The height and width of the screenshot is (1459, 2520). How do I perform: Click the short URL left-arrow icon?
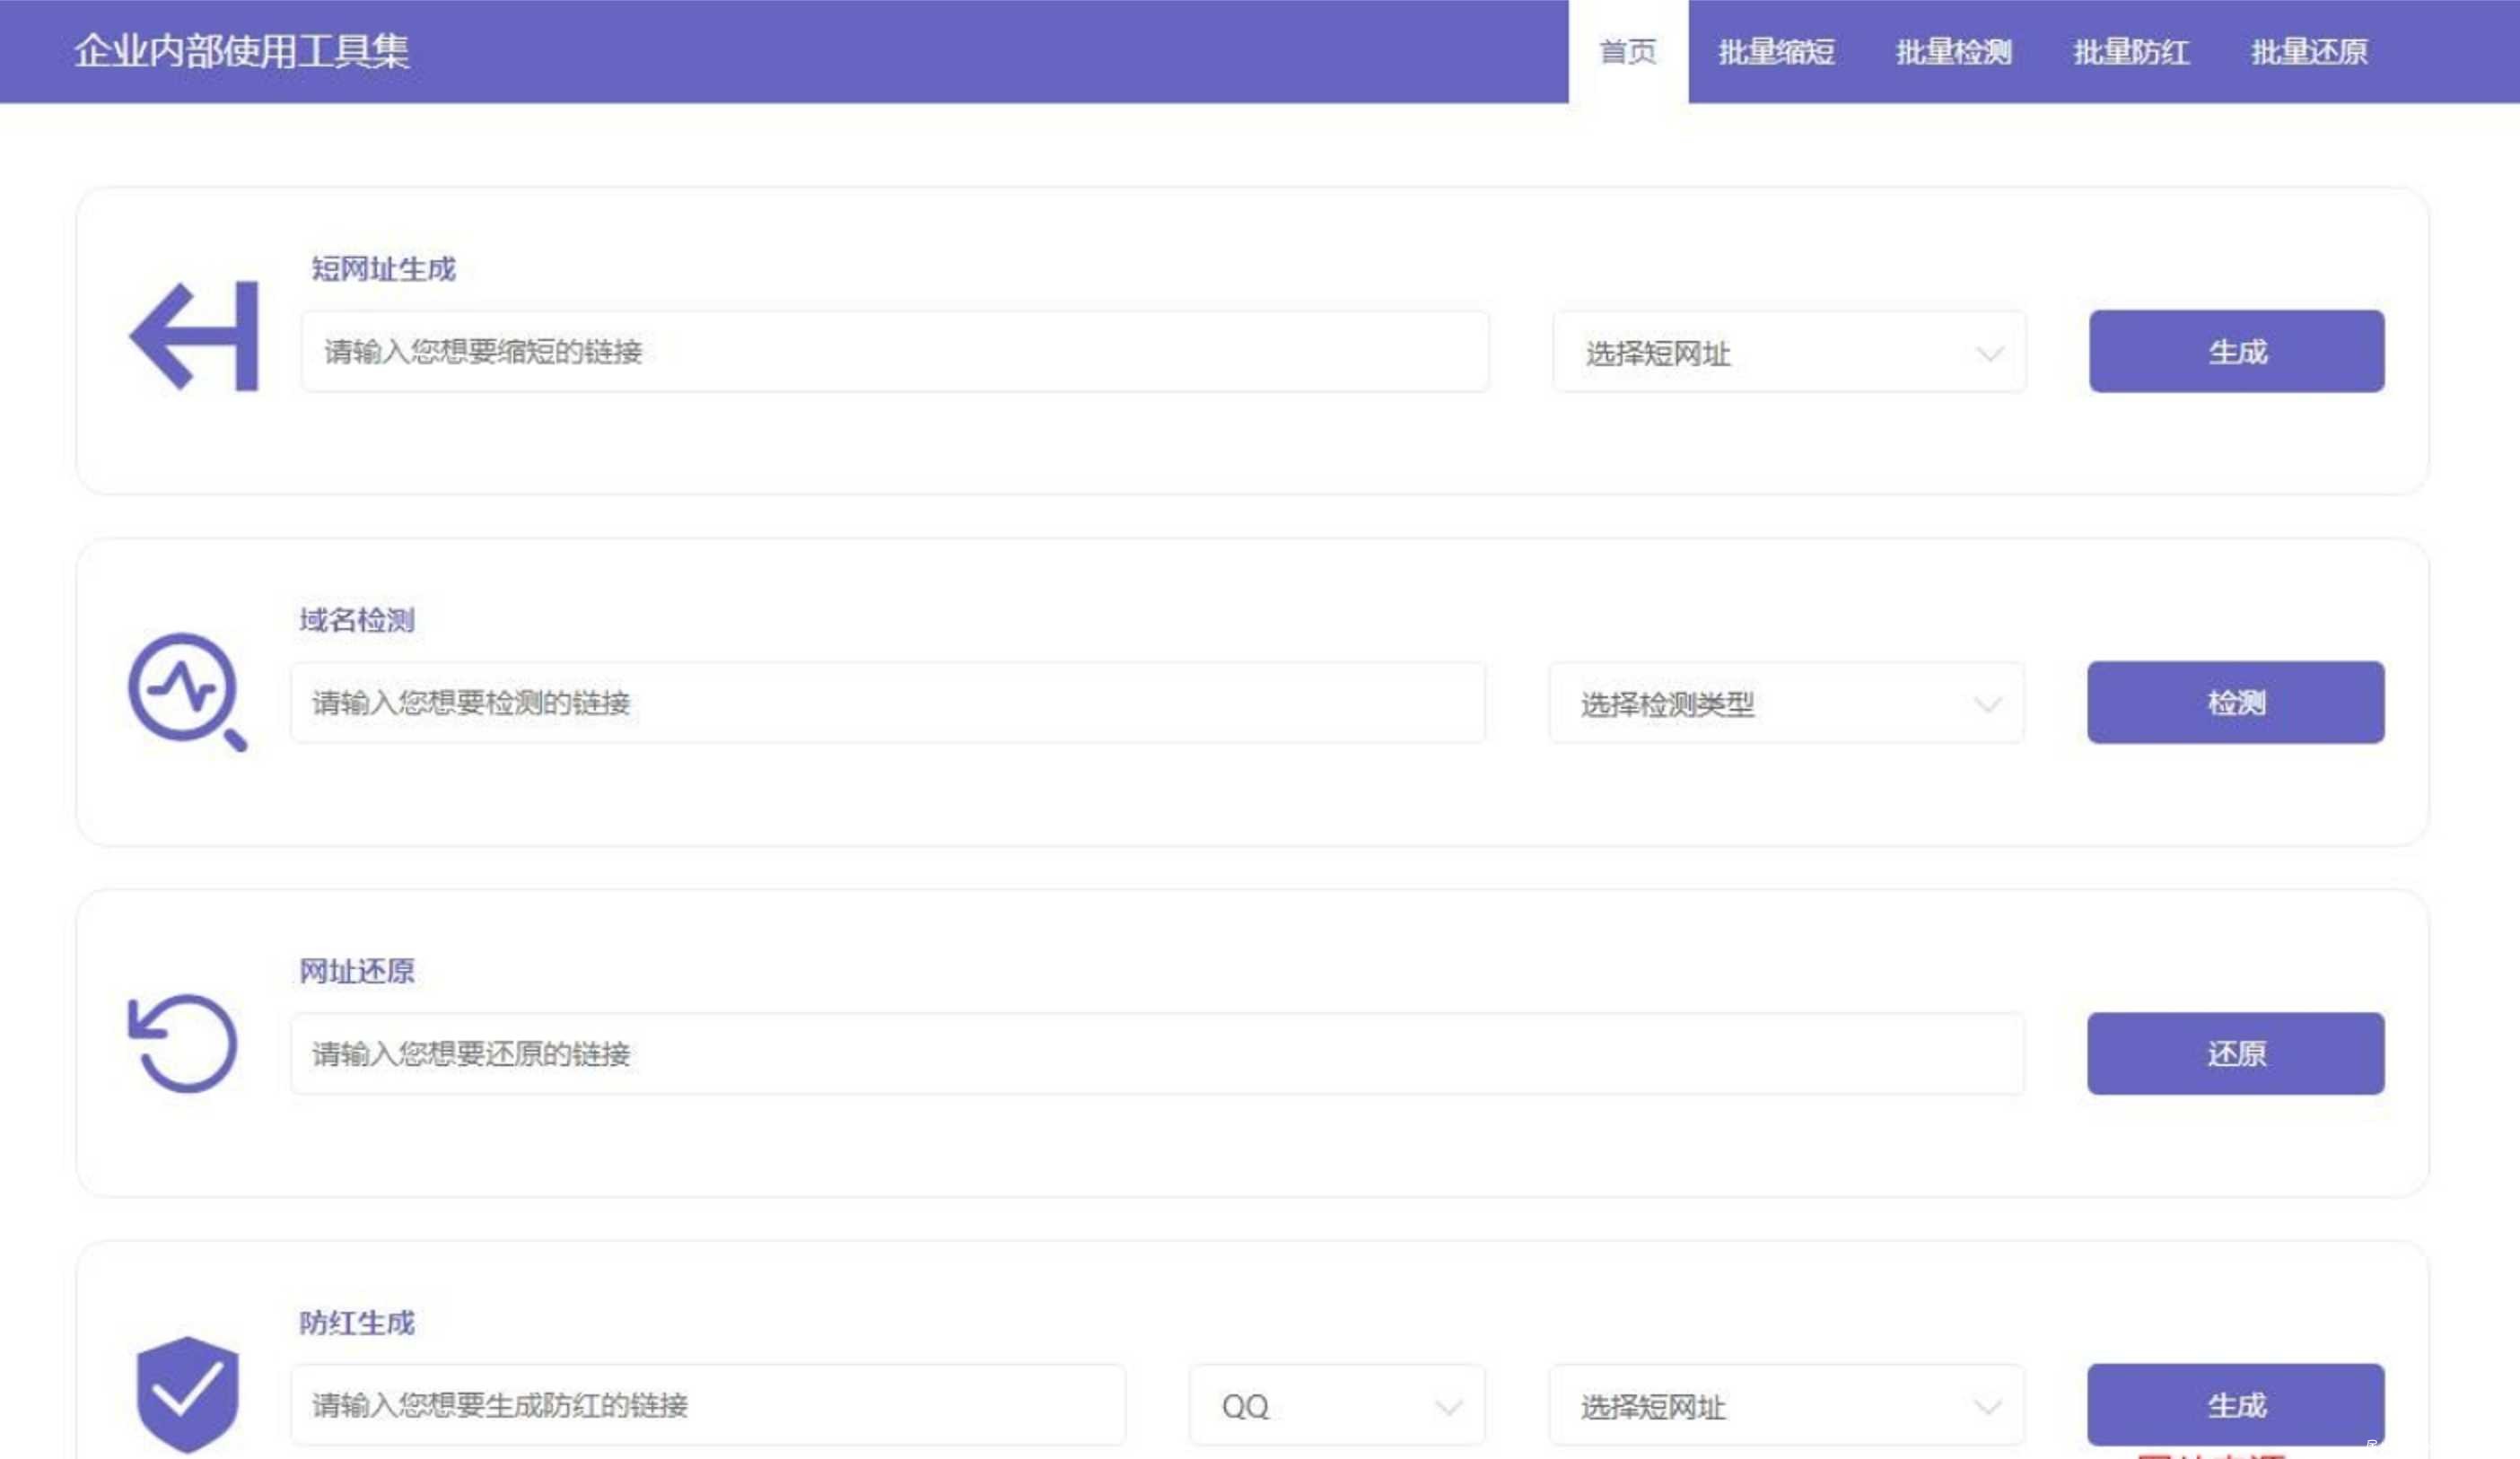(194, 337)
